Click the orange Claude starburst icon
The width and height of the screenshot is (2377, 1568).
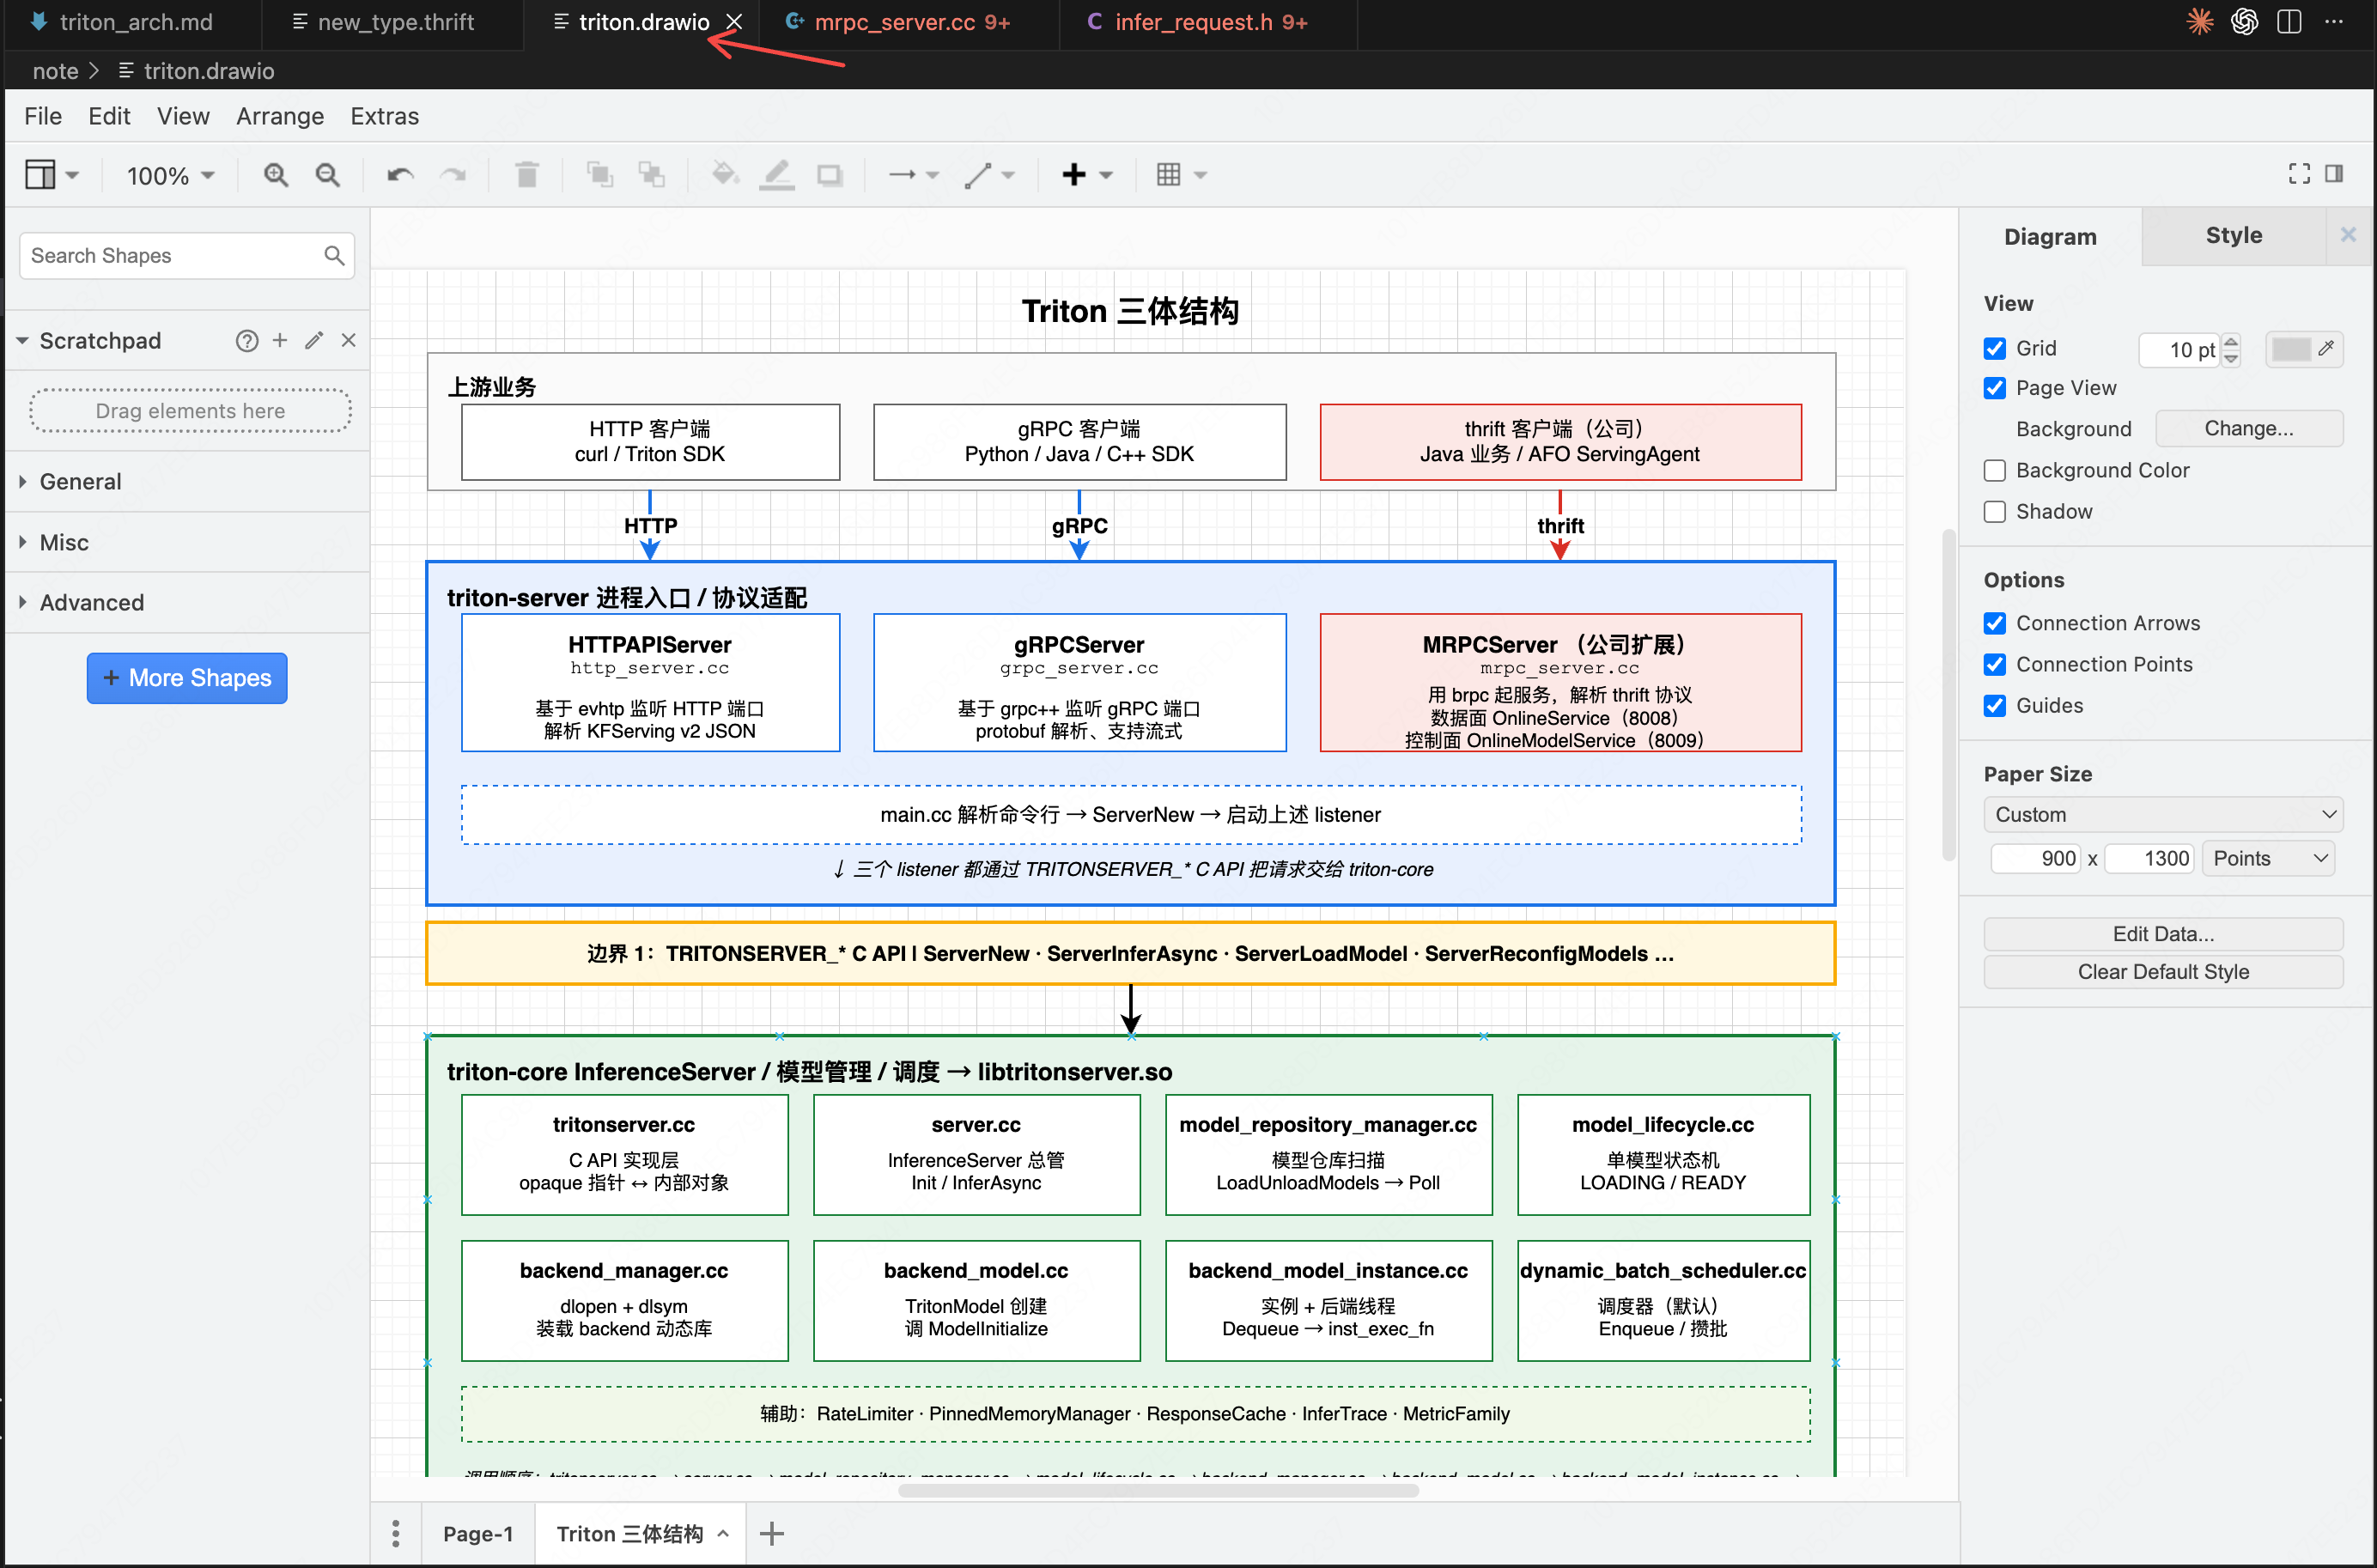2200,21
